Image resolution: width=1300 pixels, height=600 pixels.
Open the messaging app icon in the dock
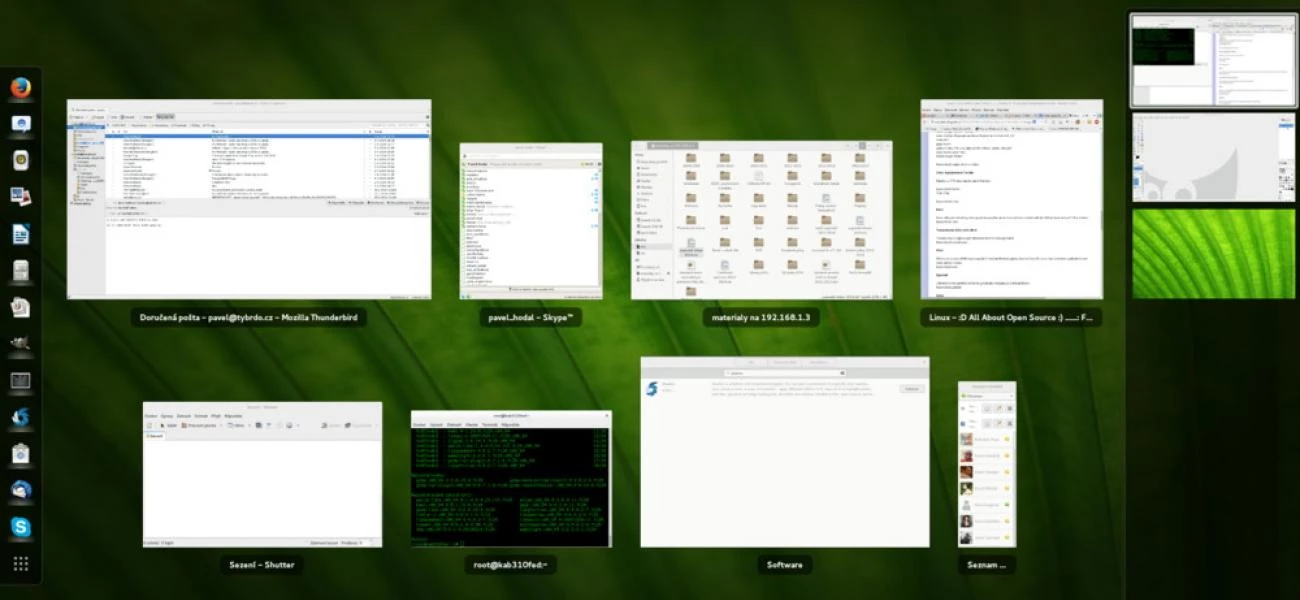(x=20, y=124)
